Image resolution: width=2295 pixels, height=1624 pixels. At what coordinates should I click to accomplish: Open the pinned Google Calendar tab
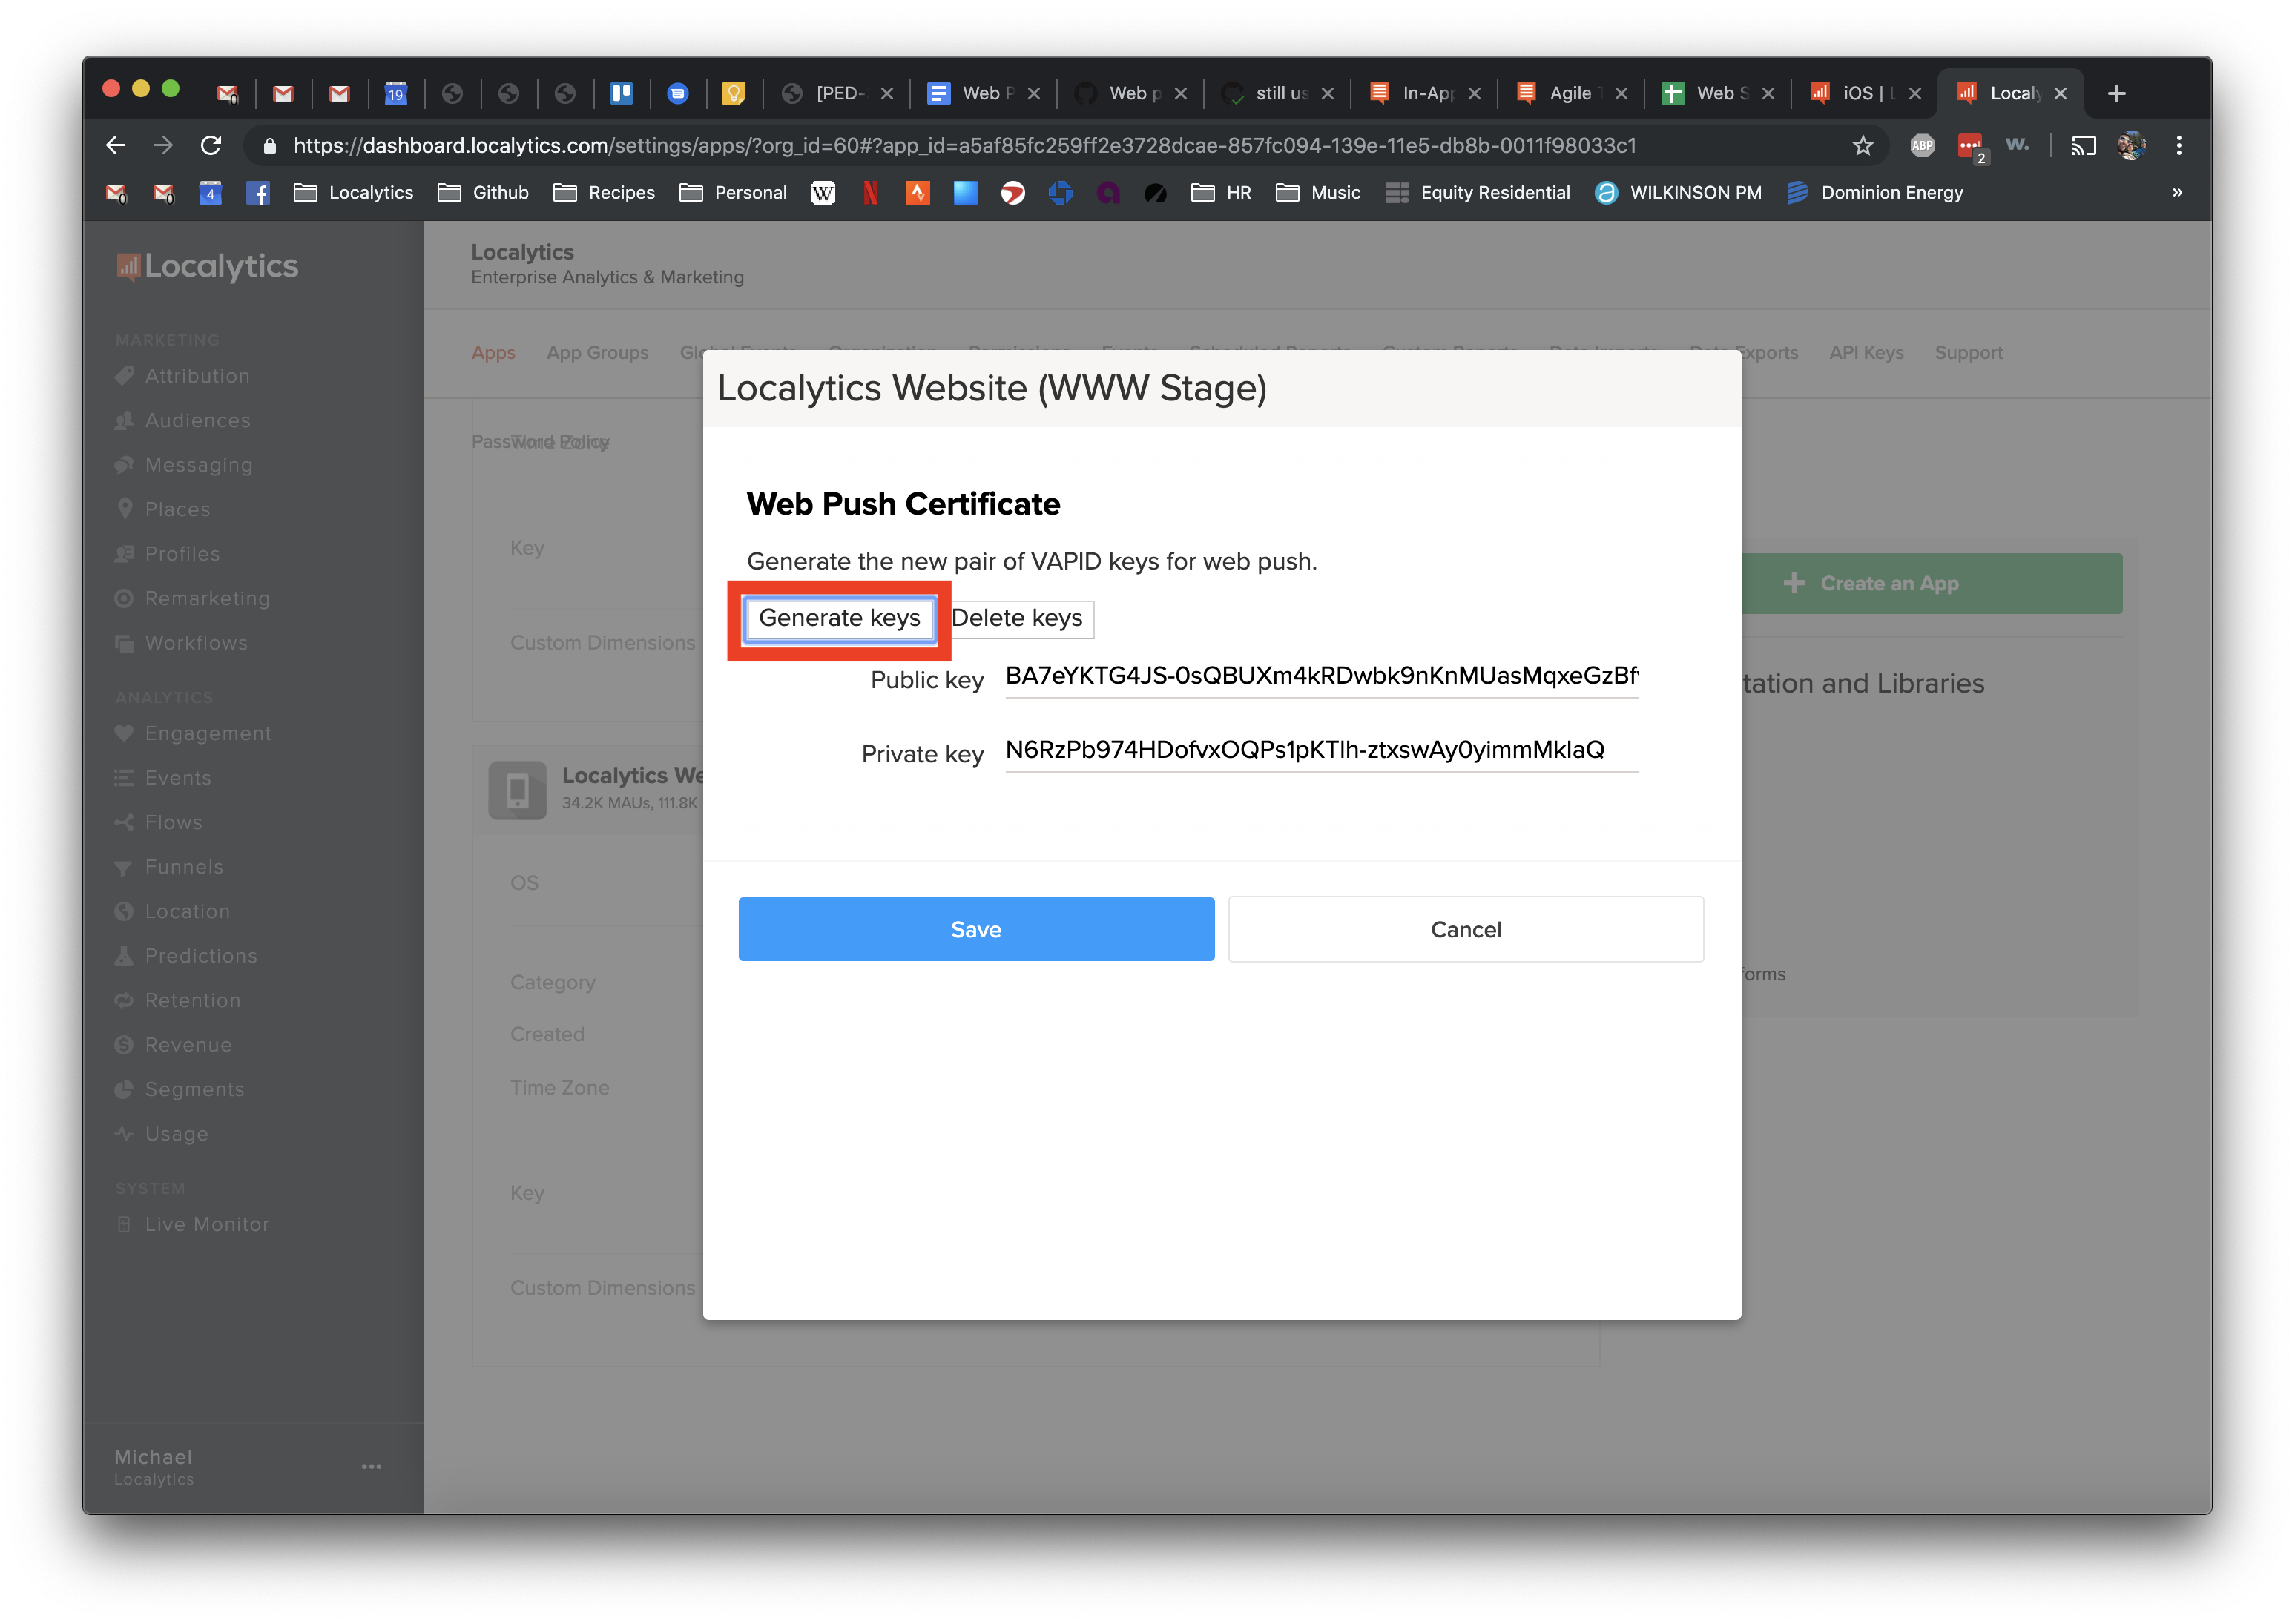tap(396, 94)
